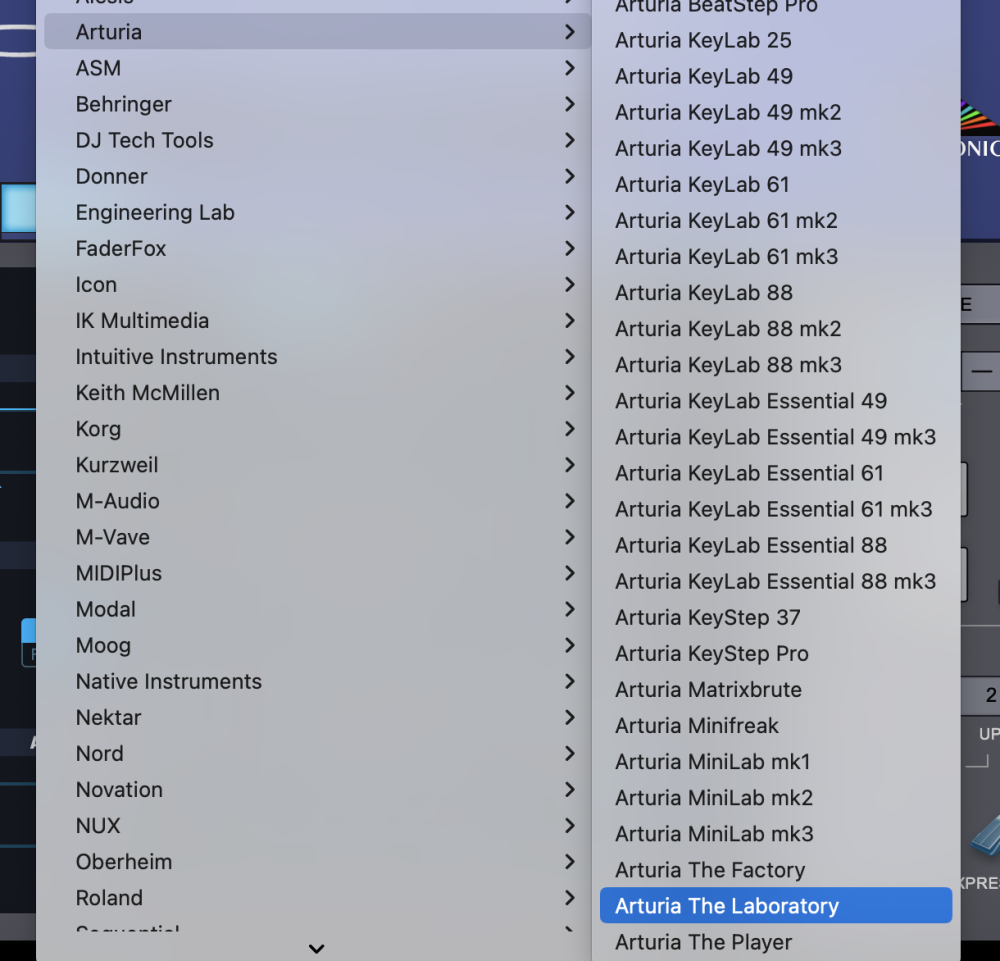Expand the Kurzweil submenu arrow
The height and width of the screenshot is (961, 1000).
pyautogui.click(x=570, y=465)
